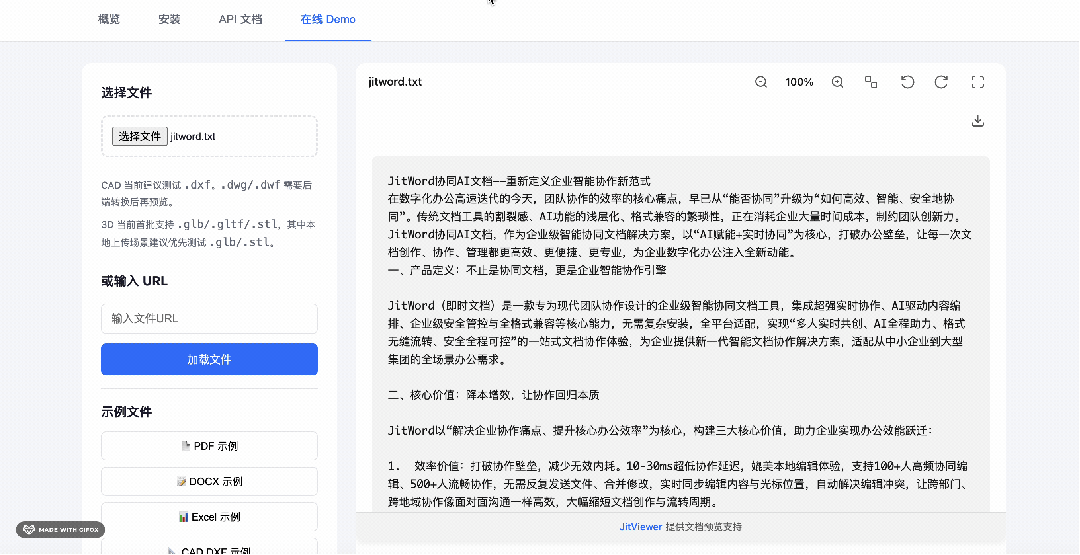Click the jitword.txt title in viewer header
Screen dimensions: 1080x555
(x=395, y=82)
